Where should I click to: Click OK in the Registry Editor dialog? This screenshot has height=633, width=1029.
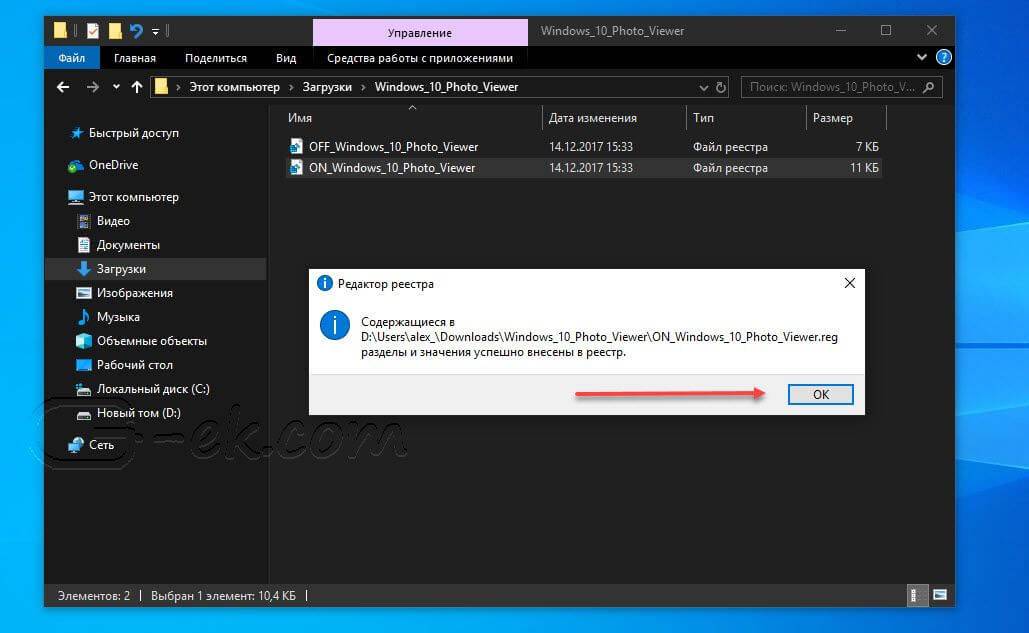(x=820, y=395)
